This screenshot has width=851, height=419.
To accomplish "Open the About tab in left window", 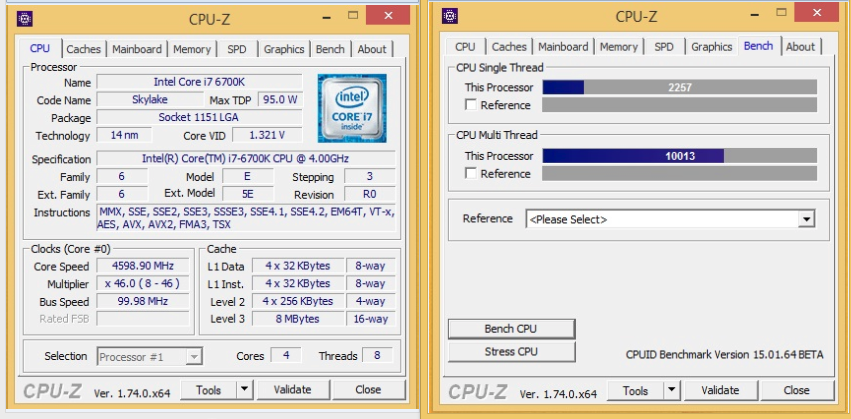I will pos(372,49).
